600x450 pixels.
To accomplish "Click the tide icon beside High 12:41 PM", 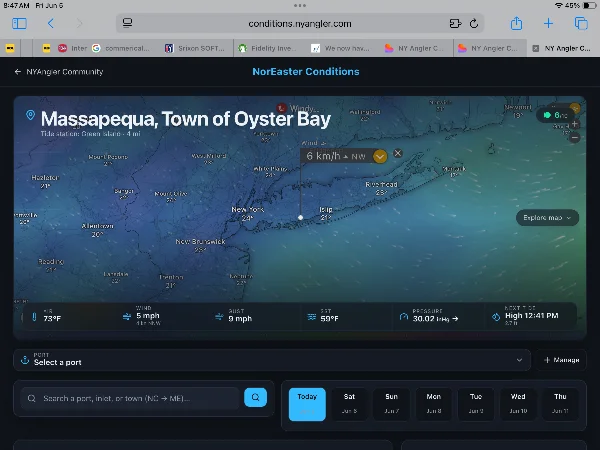I will 496,317.
